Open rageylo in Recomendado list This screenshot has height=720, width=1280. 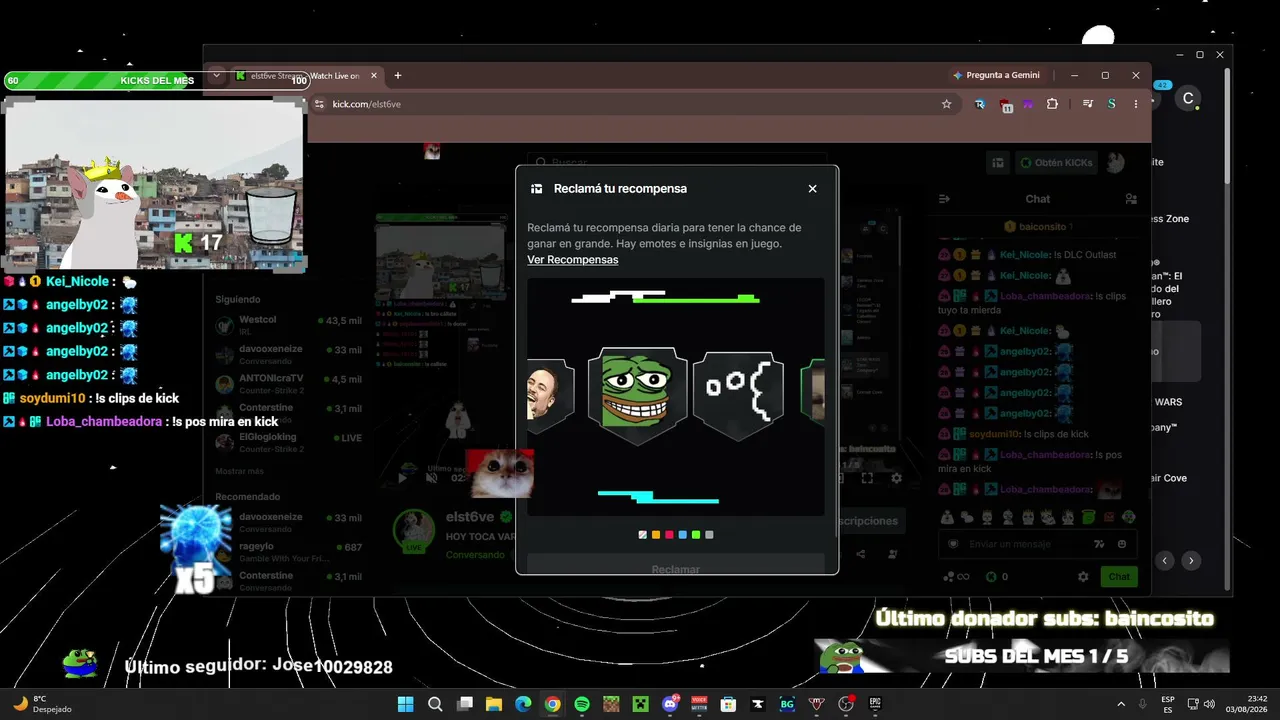pos(289,552)
